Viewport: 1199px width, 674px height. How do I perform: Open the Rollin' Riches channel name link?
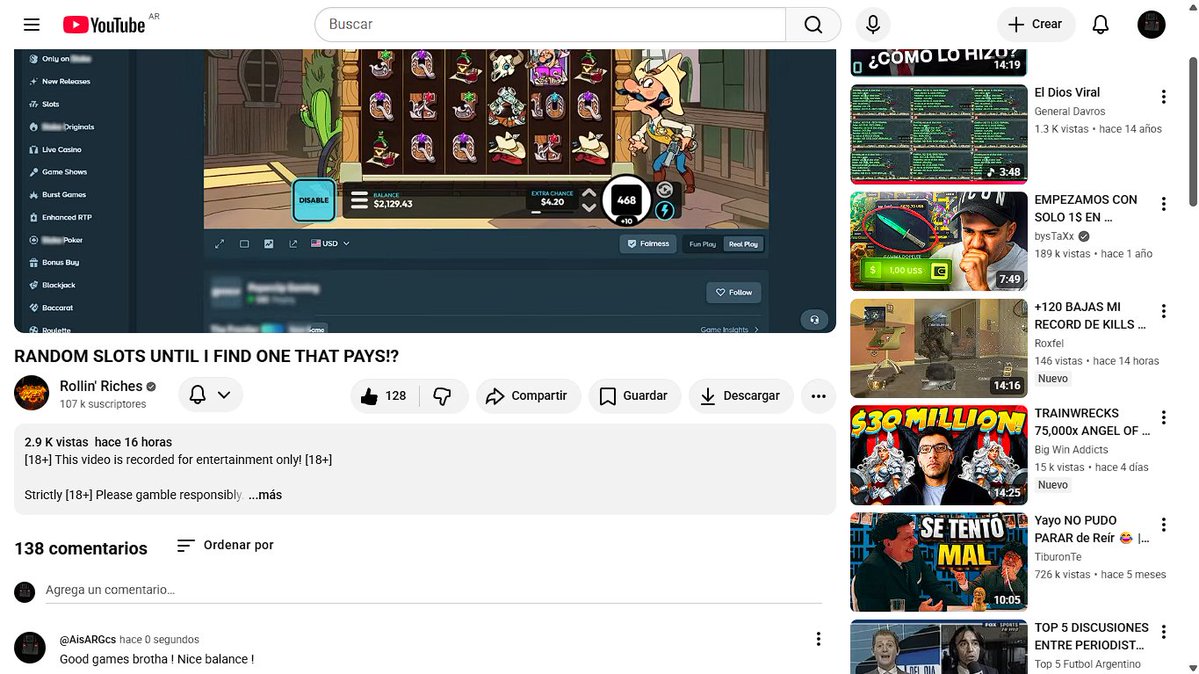point(101,386)
